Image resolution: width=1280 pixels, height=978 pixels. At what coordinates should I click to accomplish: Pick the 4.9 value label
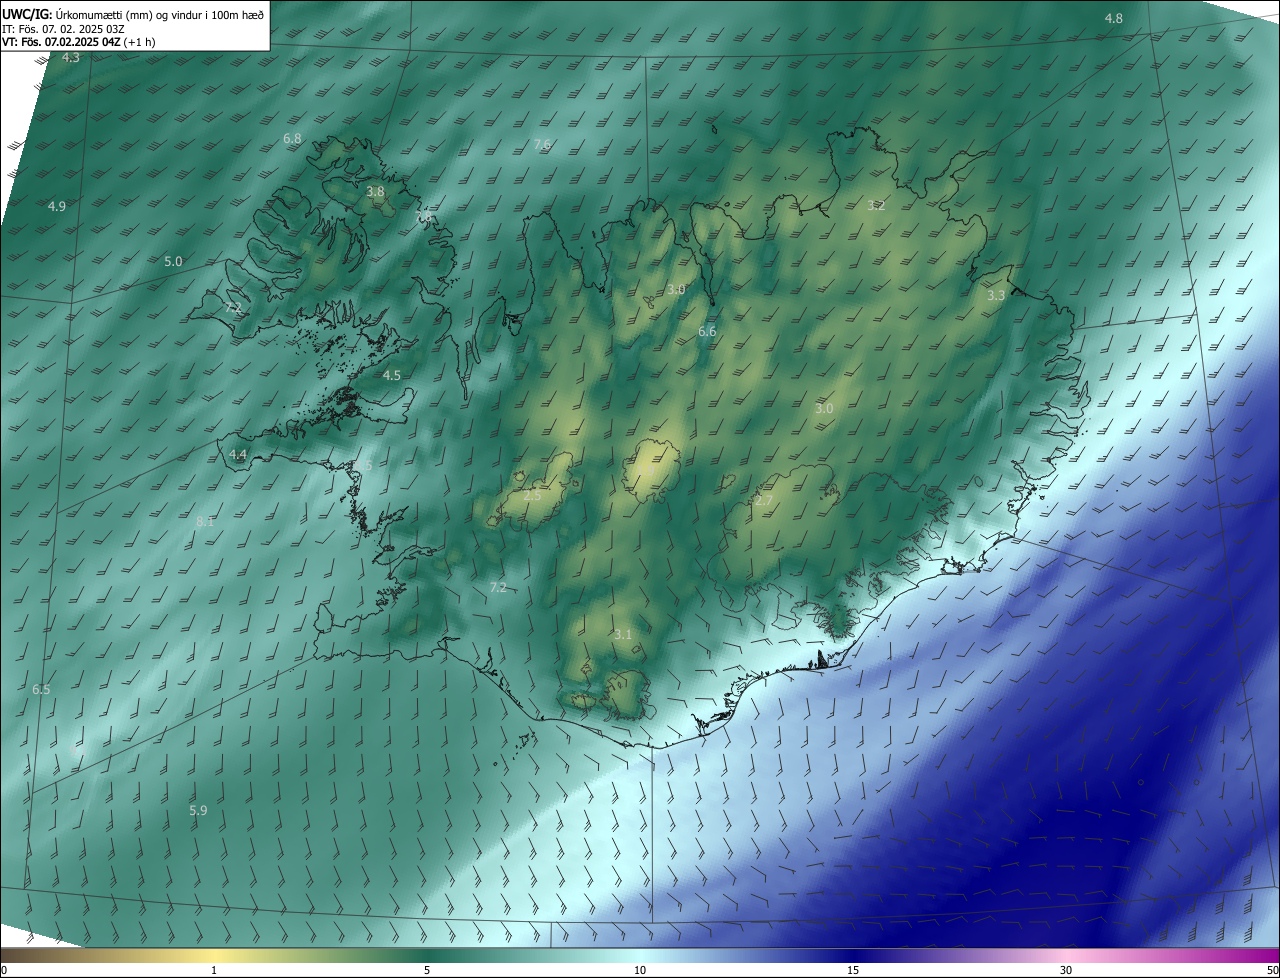tap(57, 207)
